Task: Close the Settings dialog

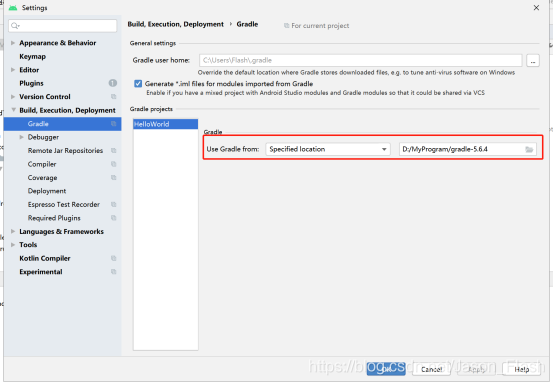Action: tap(536, 7)
